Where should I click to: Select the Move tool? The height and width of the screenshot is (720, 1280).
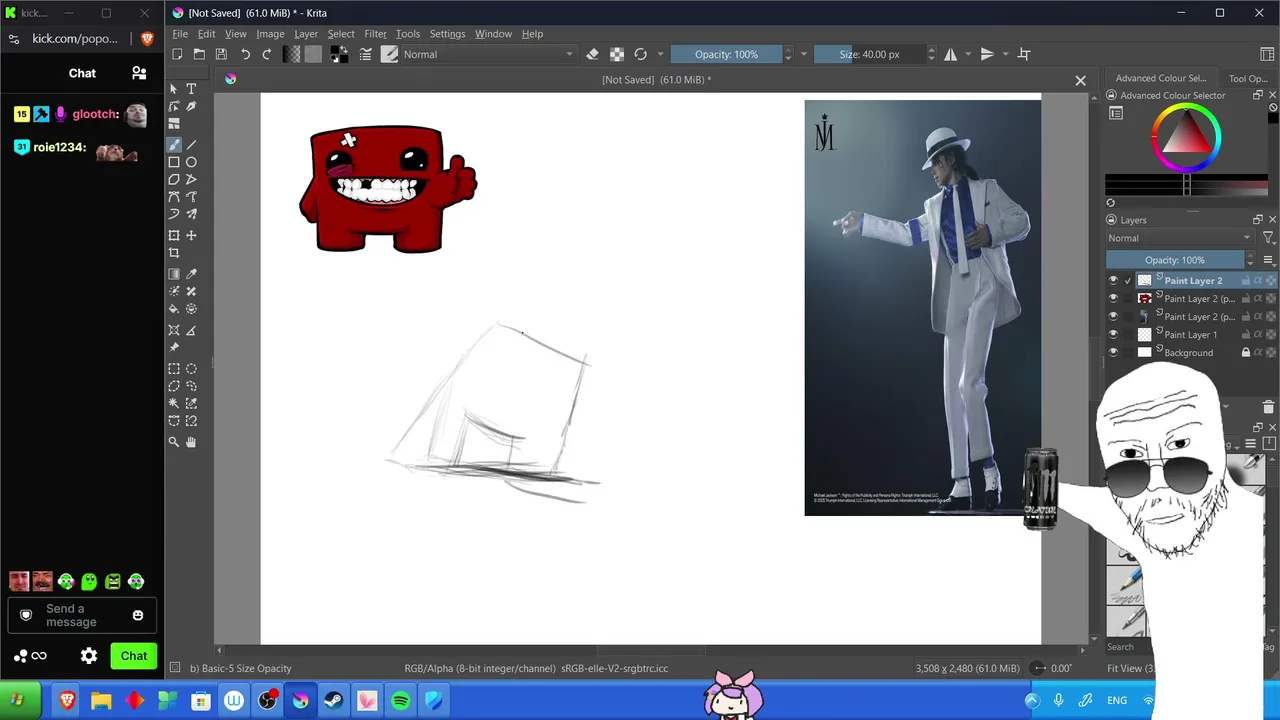pyautogui.click(x=191, y=235)
